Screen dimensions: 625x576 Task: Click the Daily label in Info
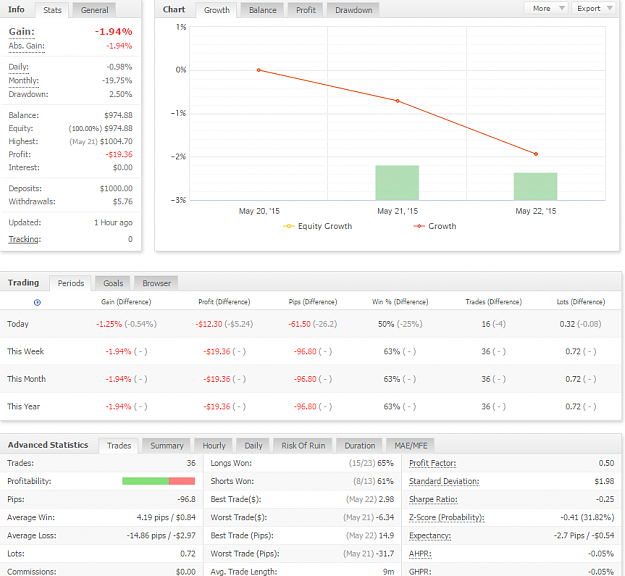[18, 67]
